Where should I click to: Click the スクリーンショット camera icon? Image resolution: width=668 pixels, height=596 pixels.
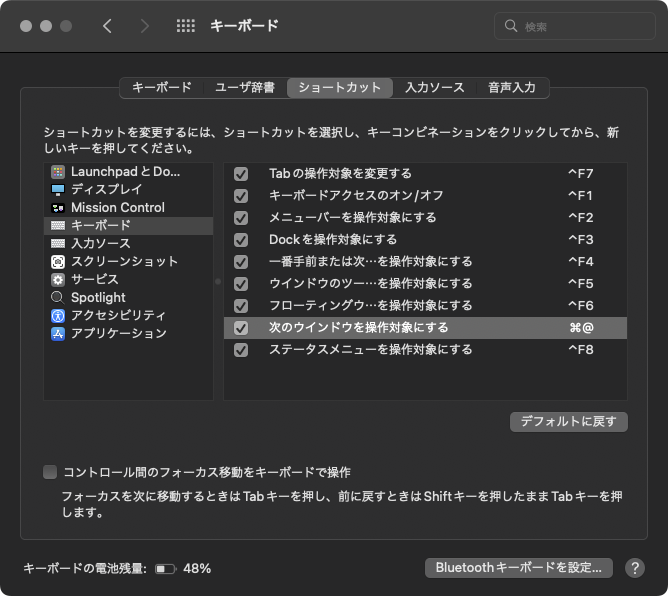[x=58, y=262]
